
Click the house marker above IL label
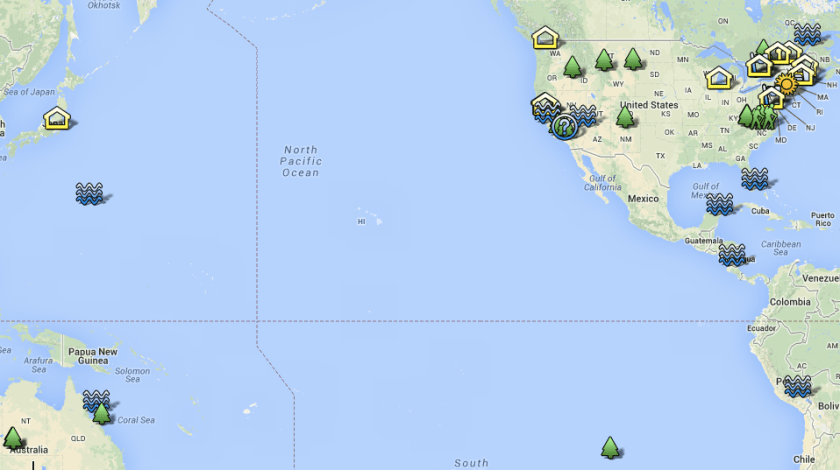[719, 78]
